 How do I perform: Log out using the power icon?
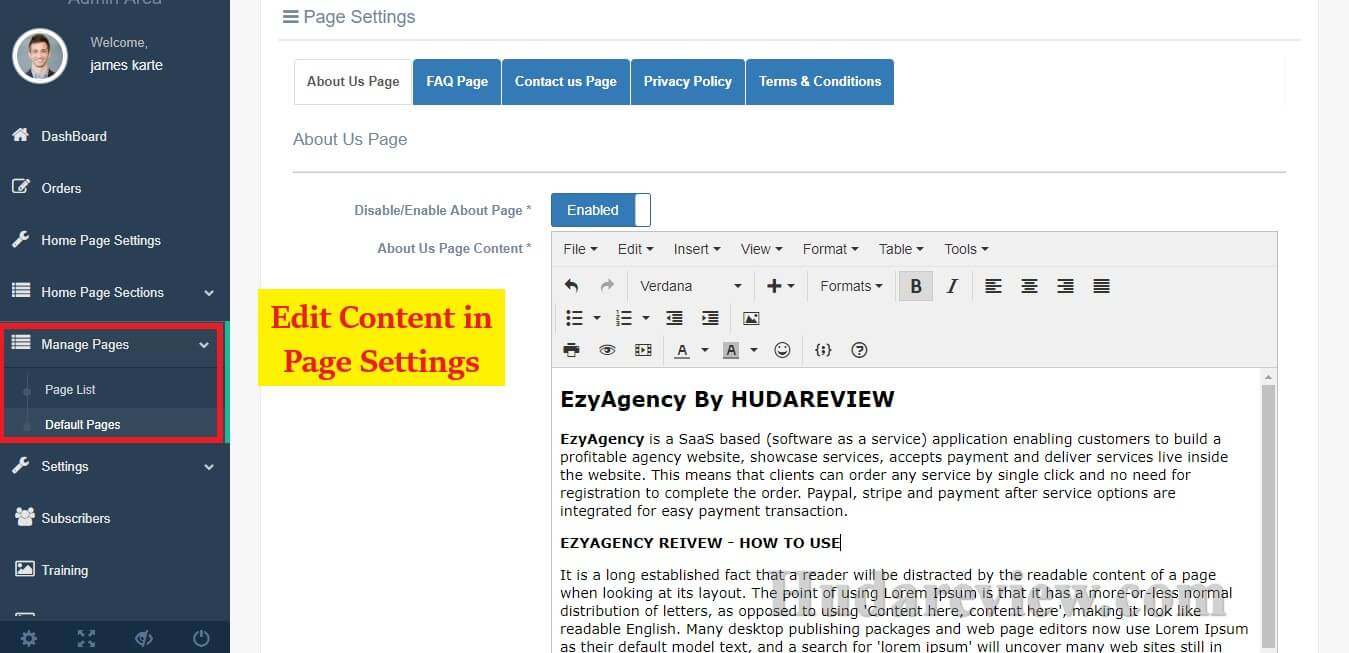point(201,638)
